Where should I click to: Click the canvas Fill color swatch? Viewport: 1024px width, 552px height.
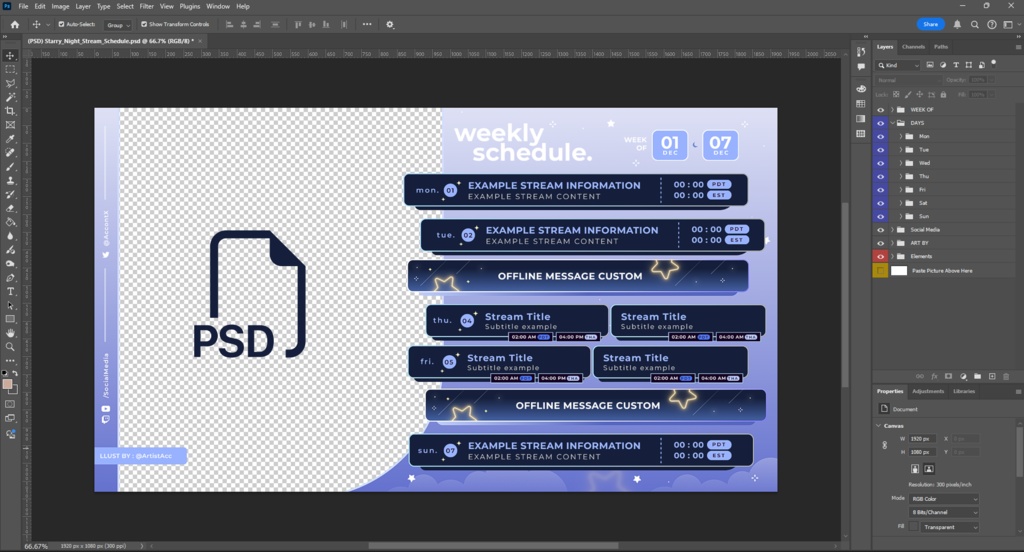914,527
